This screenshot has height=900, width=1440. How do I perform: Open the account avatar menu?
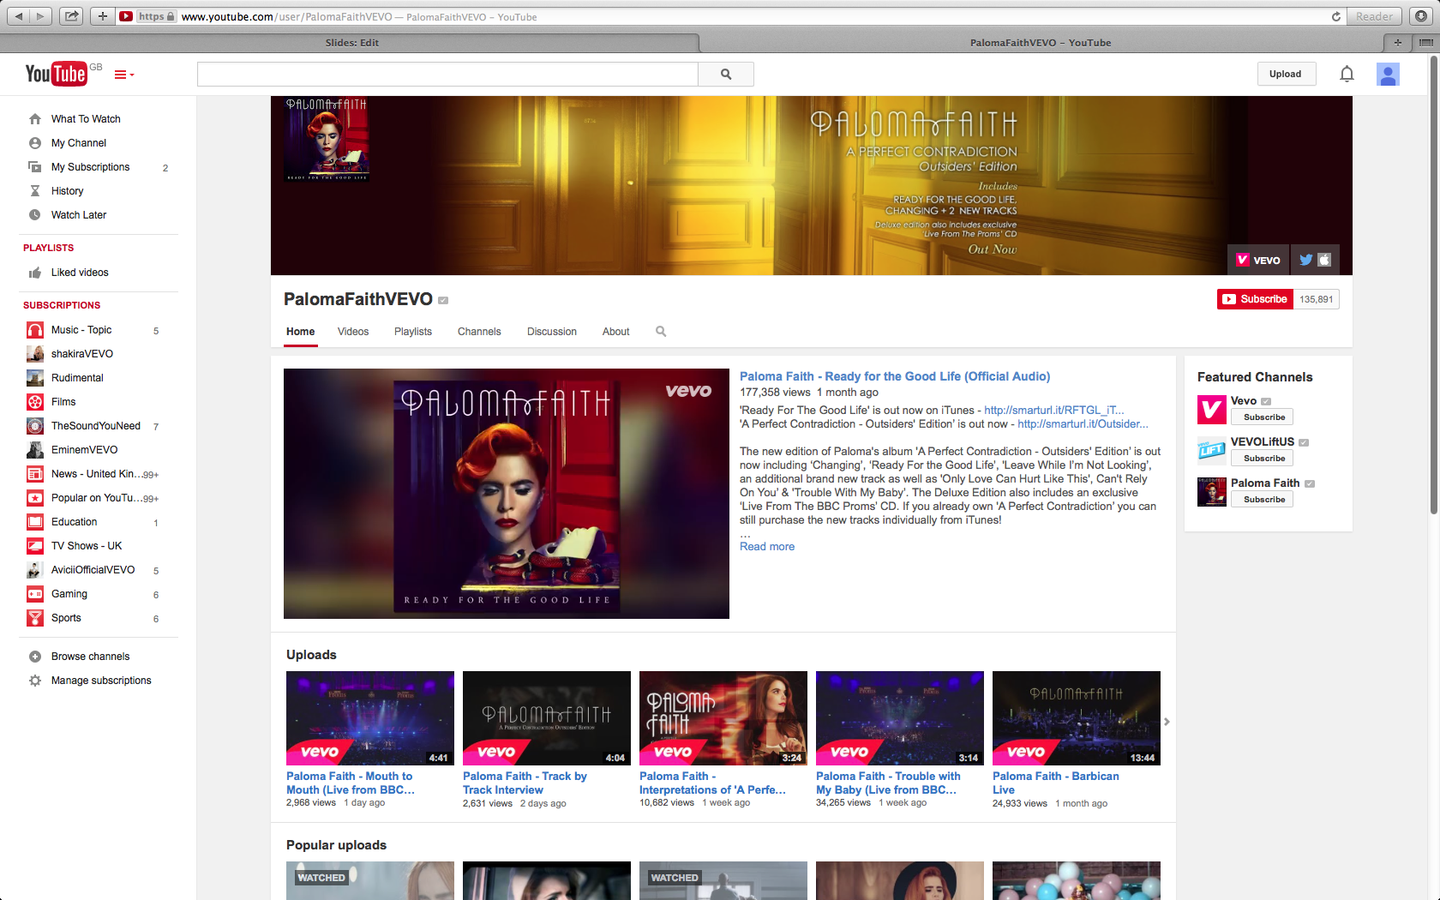click(x=1388, y=74)
